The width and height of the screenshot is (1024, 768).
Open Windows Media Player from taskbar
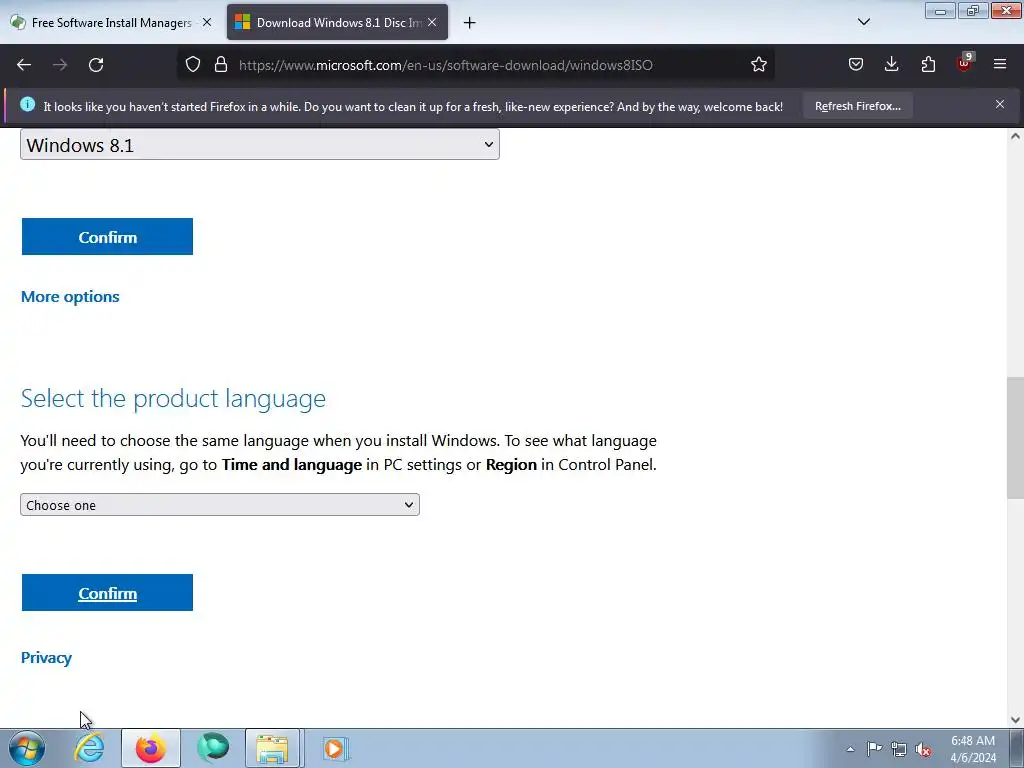pyautogui.click(x=336, y=748)
